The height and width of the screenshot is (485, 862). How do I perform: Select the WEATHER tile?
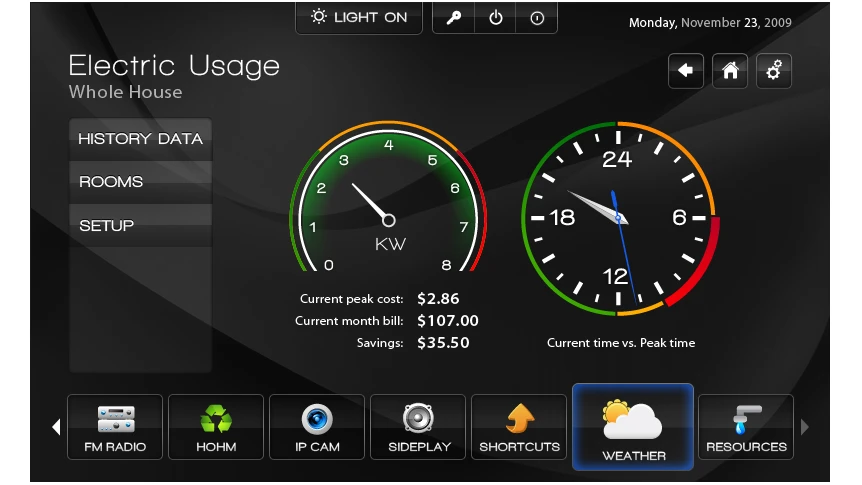(633, 427)
